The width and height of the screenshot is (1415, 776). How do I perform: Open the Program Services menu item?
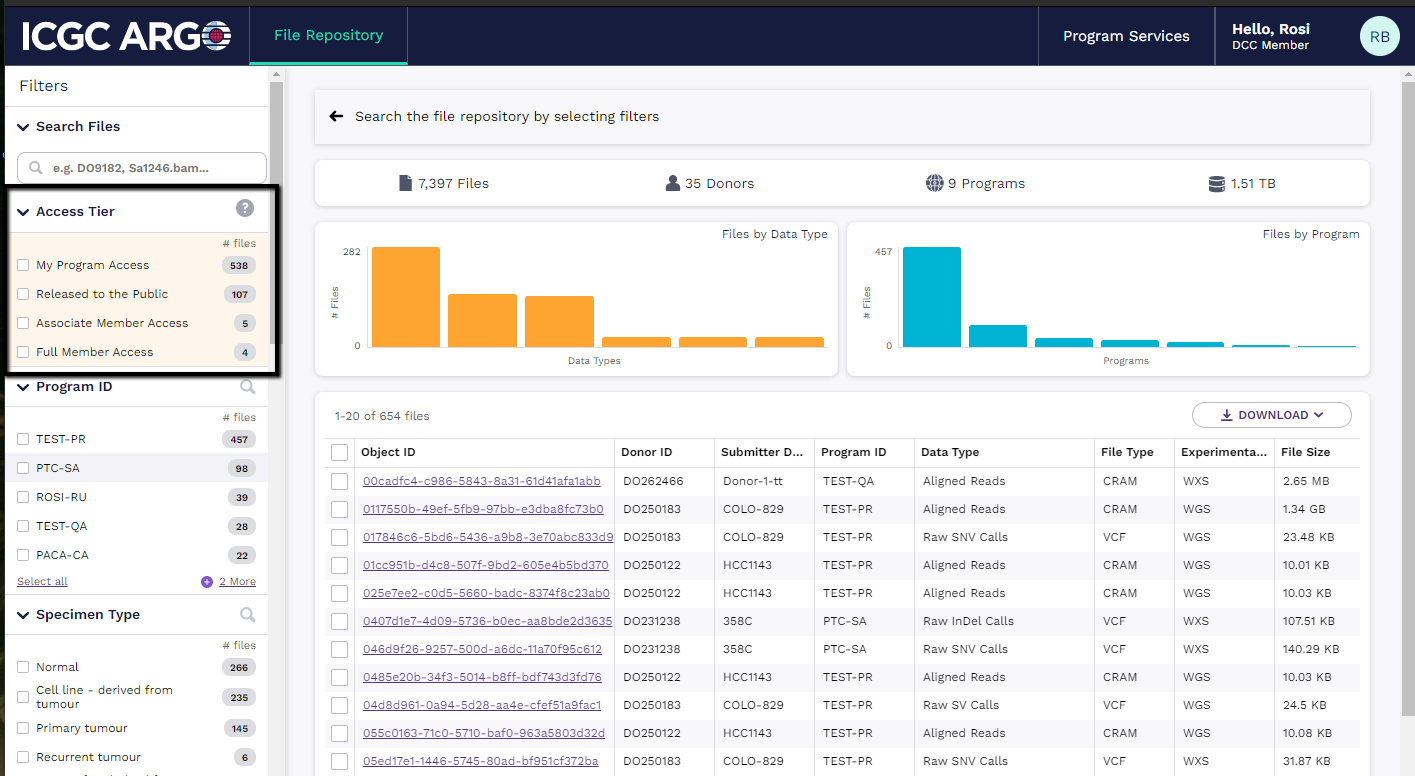1126,36
